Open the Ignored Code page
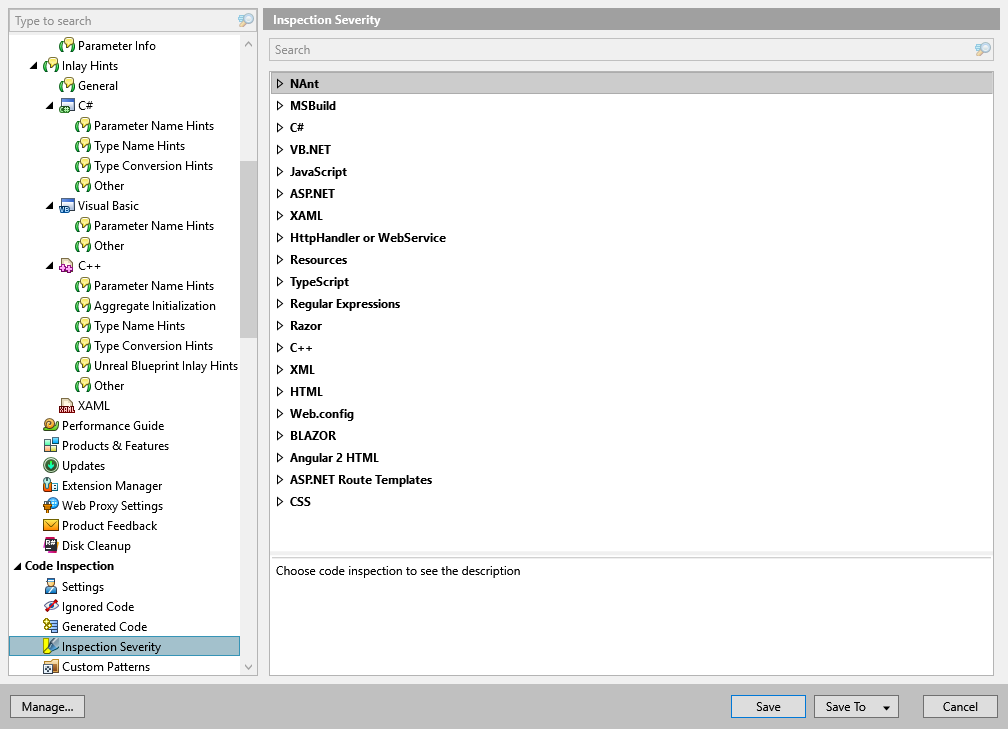Image resolution: width=1008 pixels, height=729 pixels. [98, 606]
